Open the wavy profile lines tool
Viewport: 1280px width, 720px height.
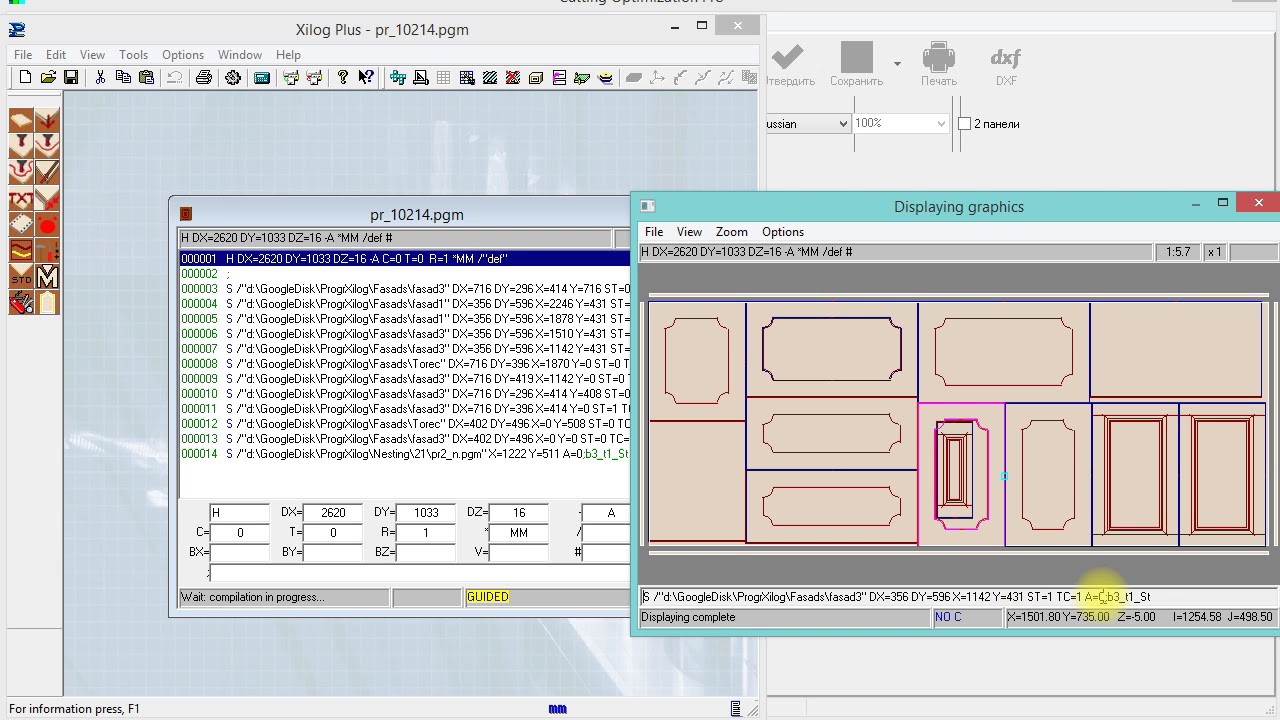click(21, 251)
